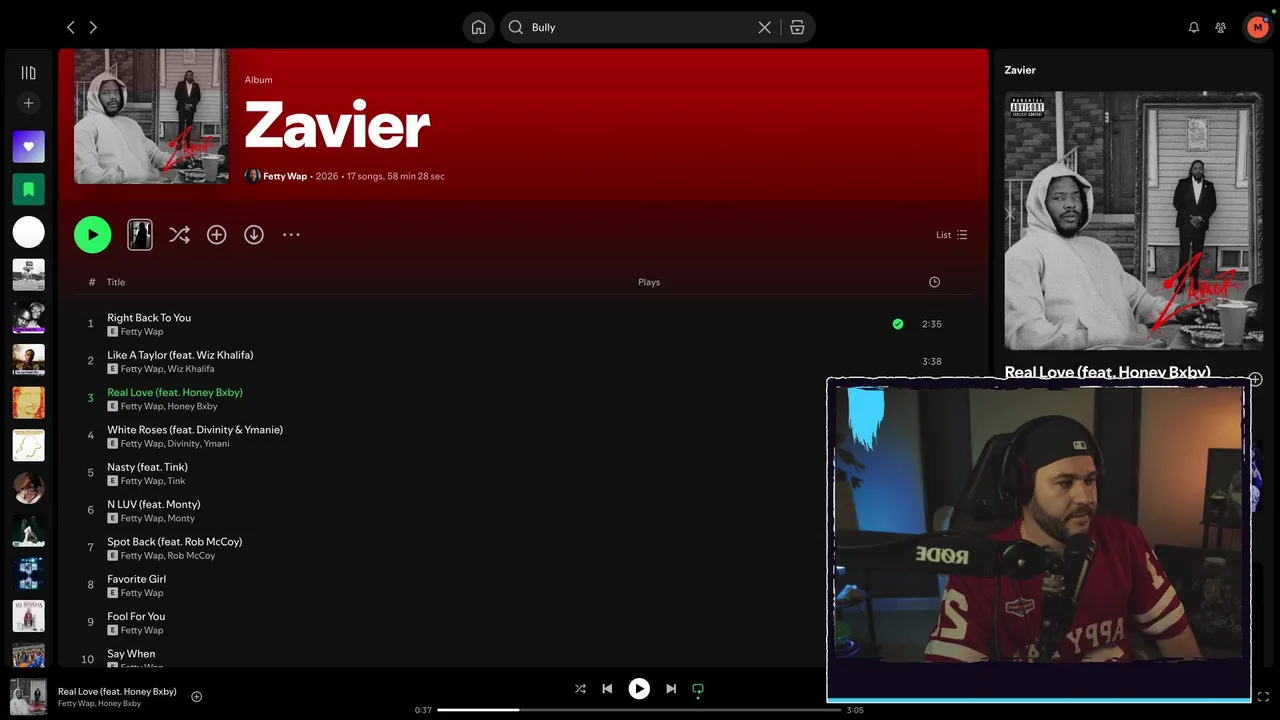Open the profile avatar M menu
1280x720 pixels.
point(1257,28)
